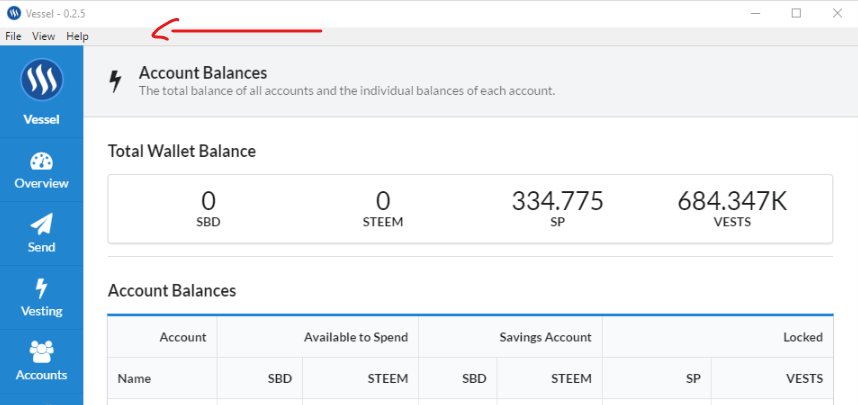
Task: Select the Send sidebar label
Action: pyautogui.click(x=42, y=247)
